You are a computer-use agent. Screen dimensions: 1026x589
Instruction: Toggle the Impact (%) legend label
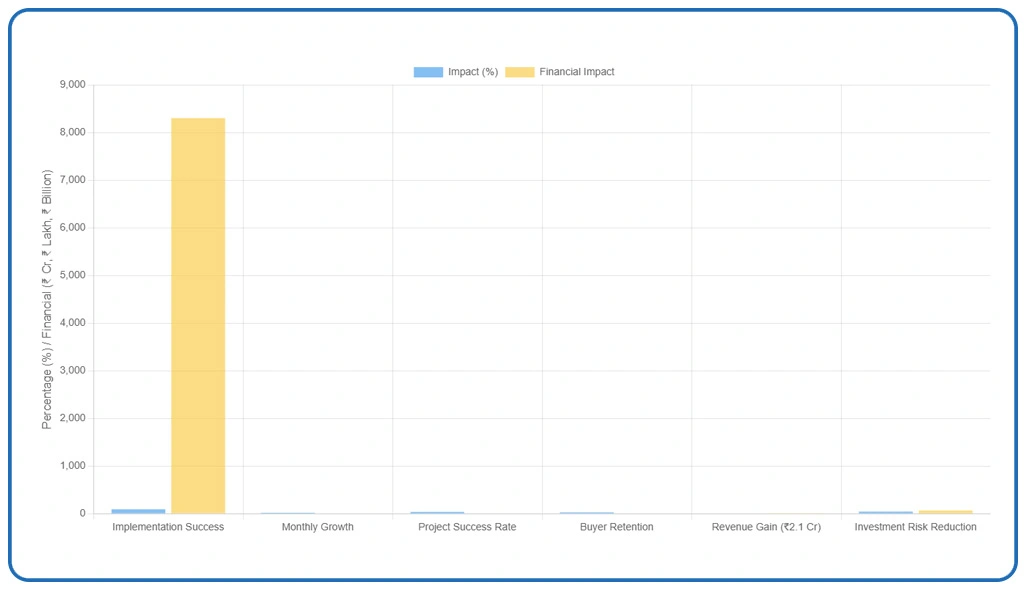click(473, 72)
